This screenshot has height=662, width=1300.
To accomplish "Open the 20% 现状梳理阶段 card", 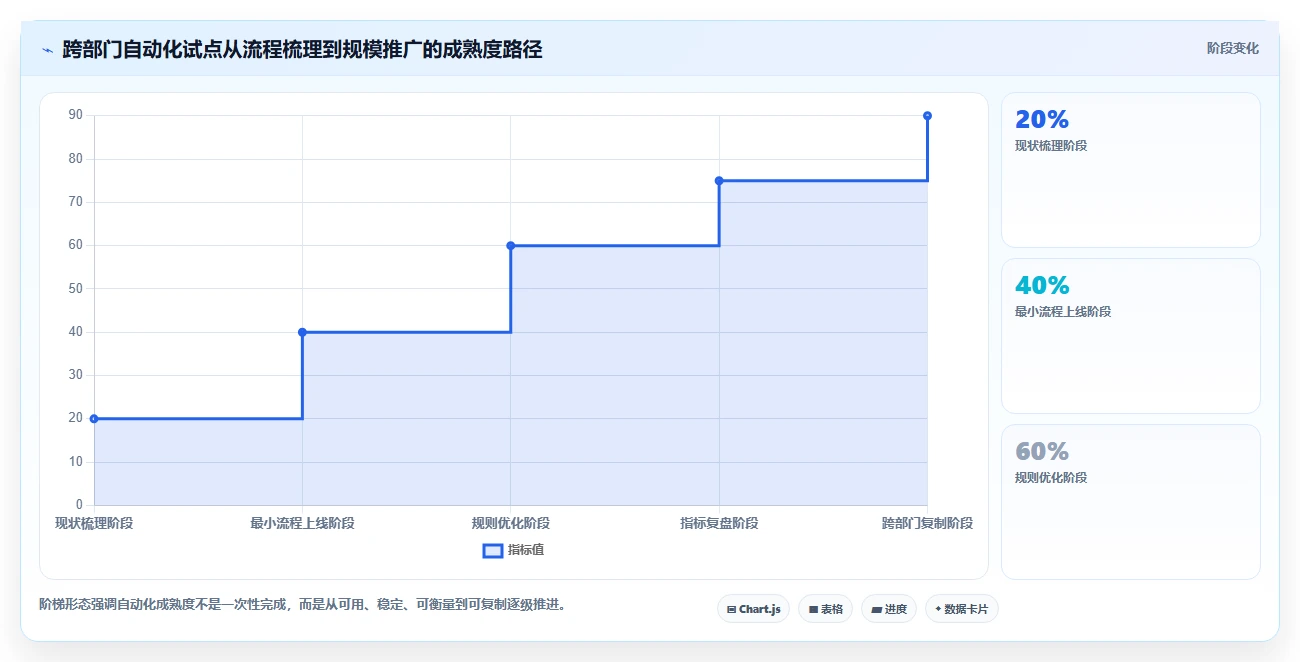I will pos(1131,170).
